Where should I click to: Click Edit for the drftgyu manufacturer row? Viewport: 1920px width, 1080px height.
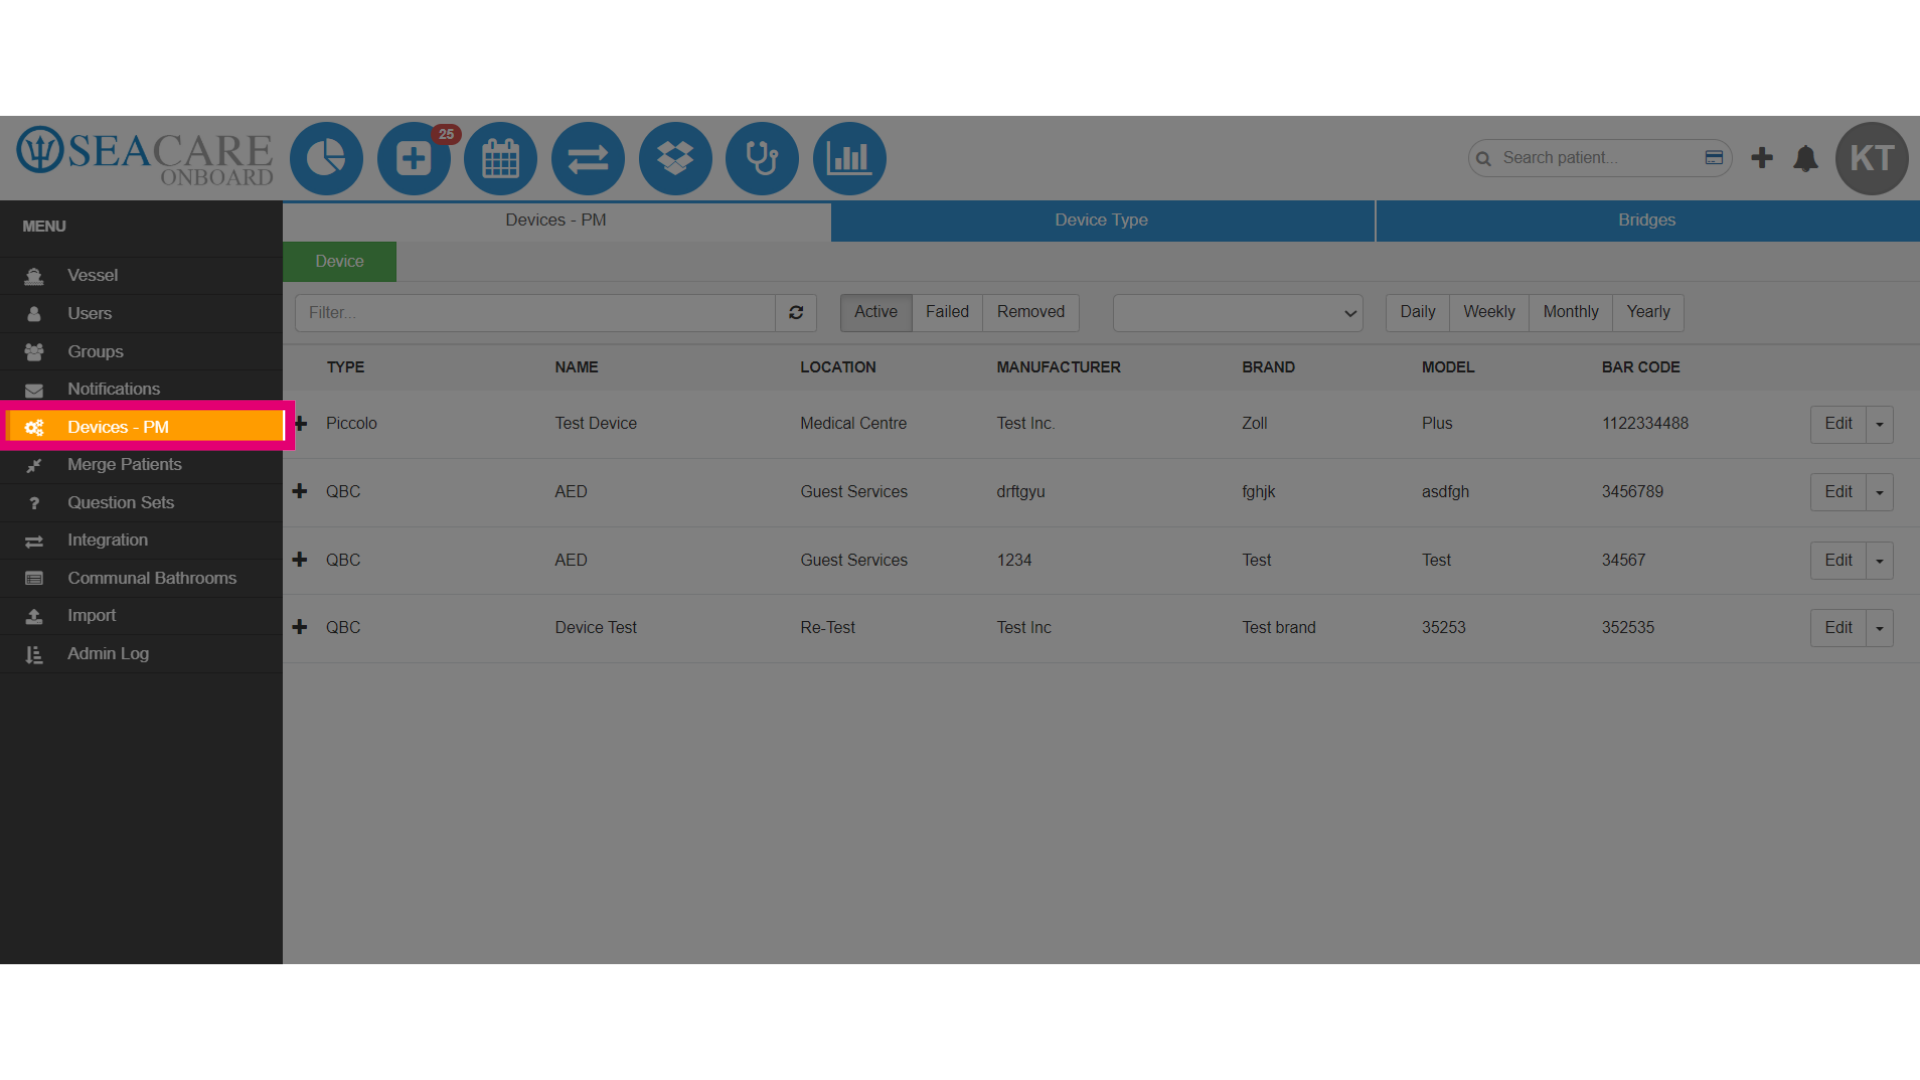point(1838,492)
